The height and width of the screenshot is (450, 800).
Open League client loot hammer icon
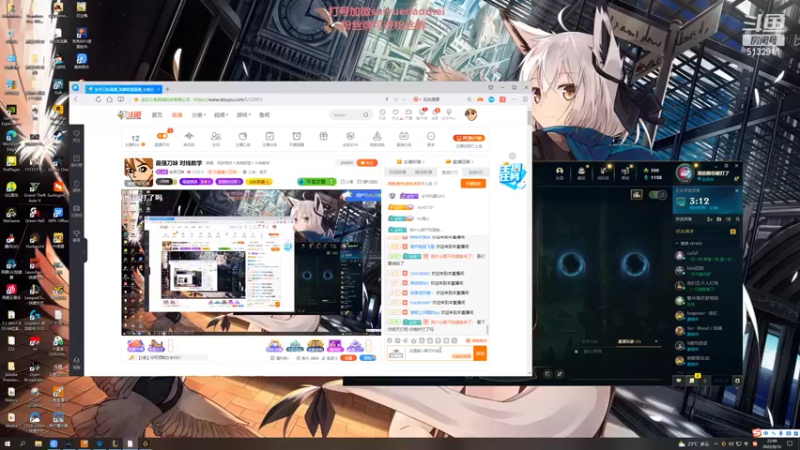[x=603, y=172]
